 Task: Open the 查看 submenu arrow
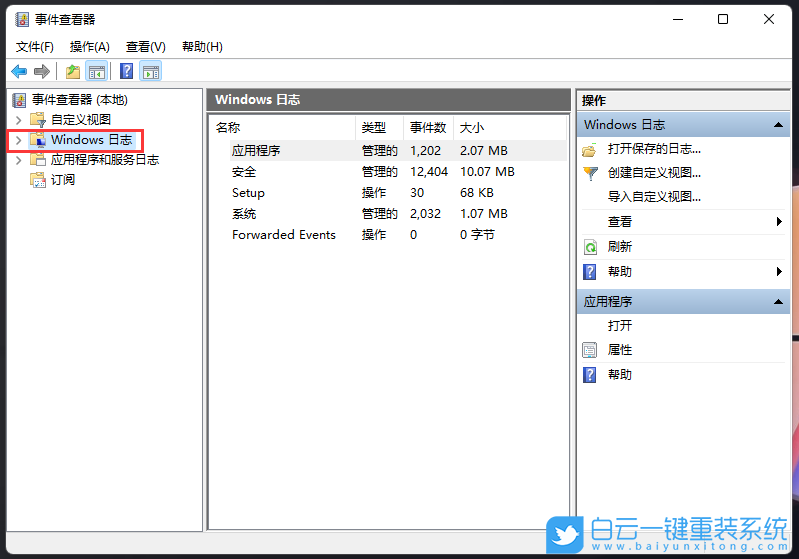(x=779, y=222)
